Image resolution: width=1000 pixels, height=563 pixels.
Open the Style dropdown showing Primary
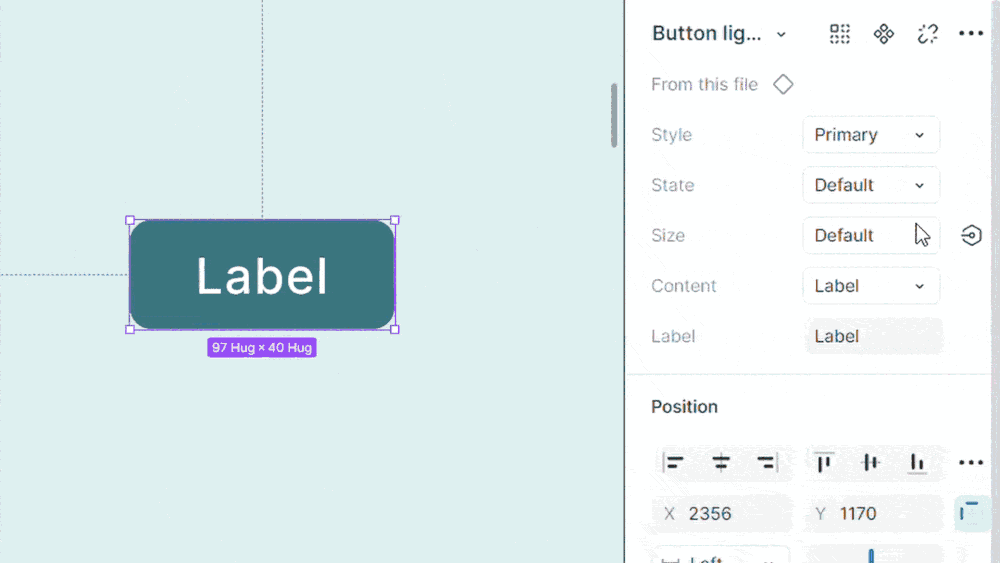click(x=871, y=135)
